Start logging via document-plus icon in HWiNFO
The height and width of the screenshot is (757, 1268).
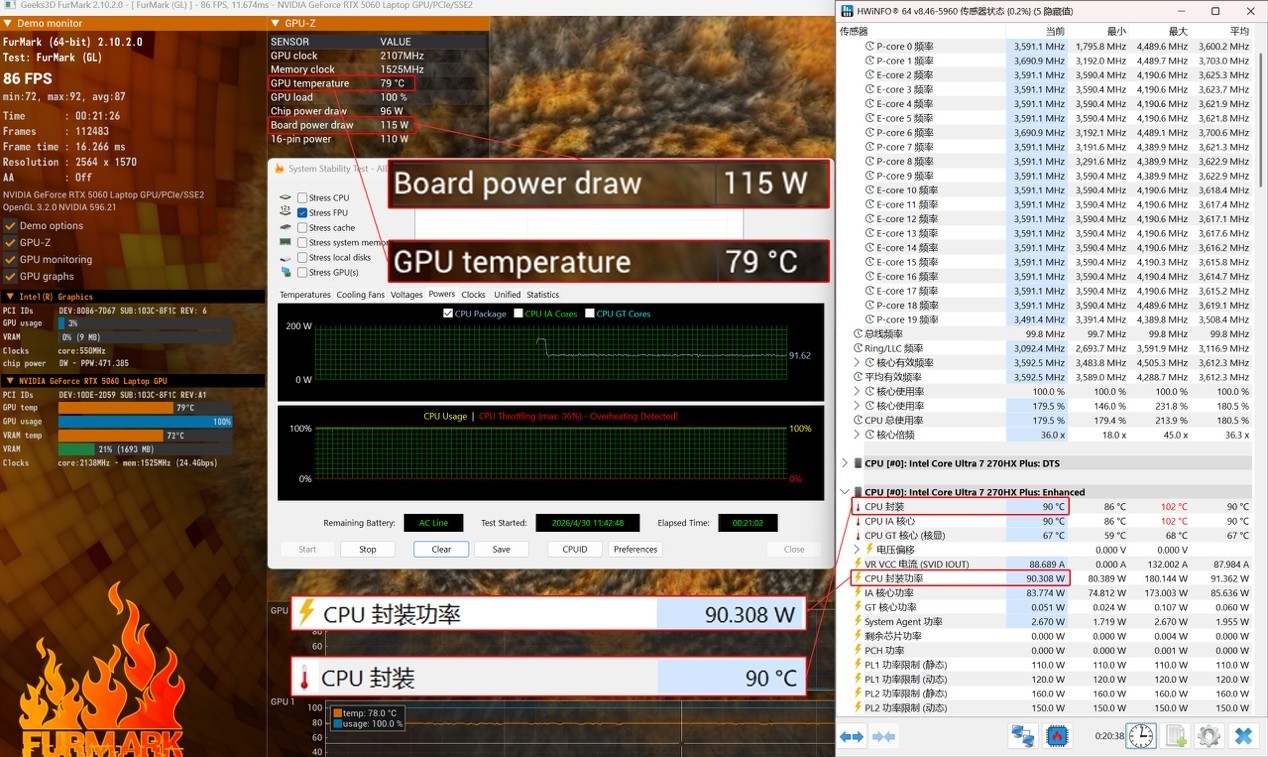click(x=1176, y=736)
